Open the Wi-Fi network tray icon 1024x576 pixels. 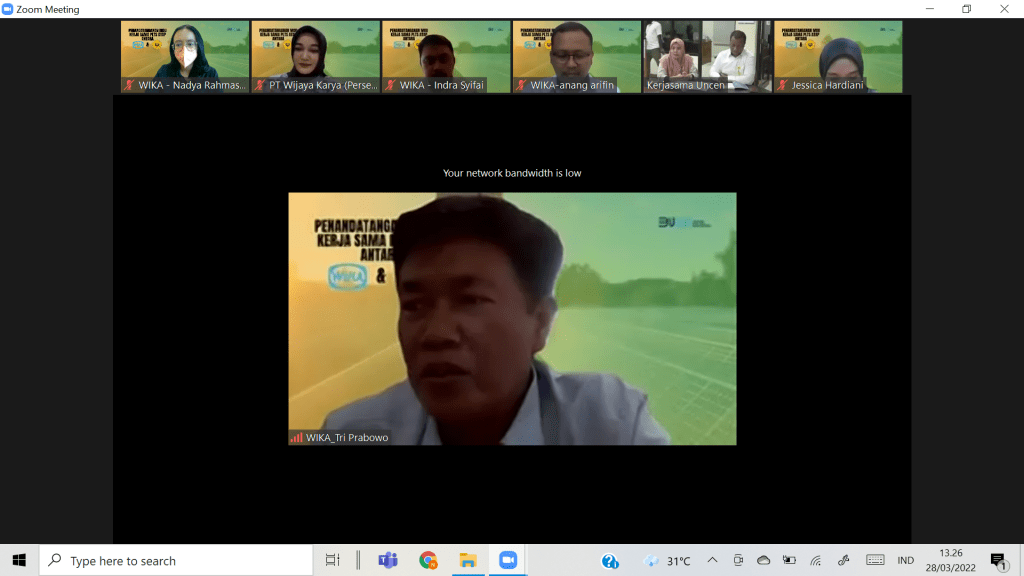[x=816, y=560]
